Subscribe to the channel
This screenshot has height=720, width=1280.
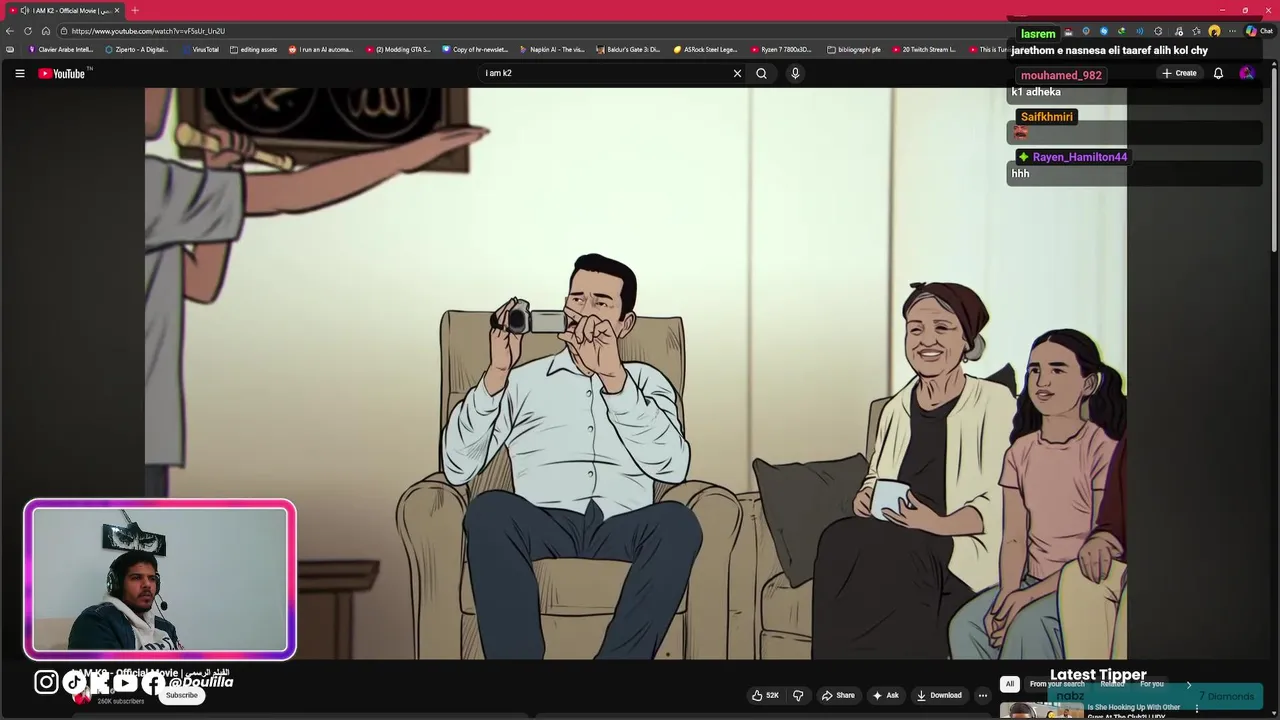click(x=182, y=695)
